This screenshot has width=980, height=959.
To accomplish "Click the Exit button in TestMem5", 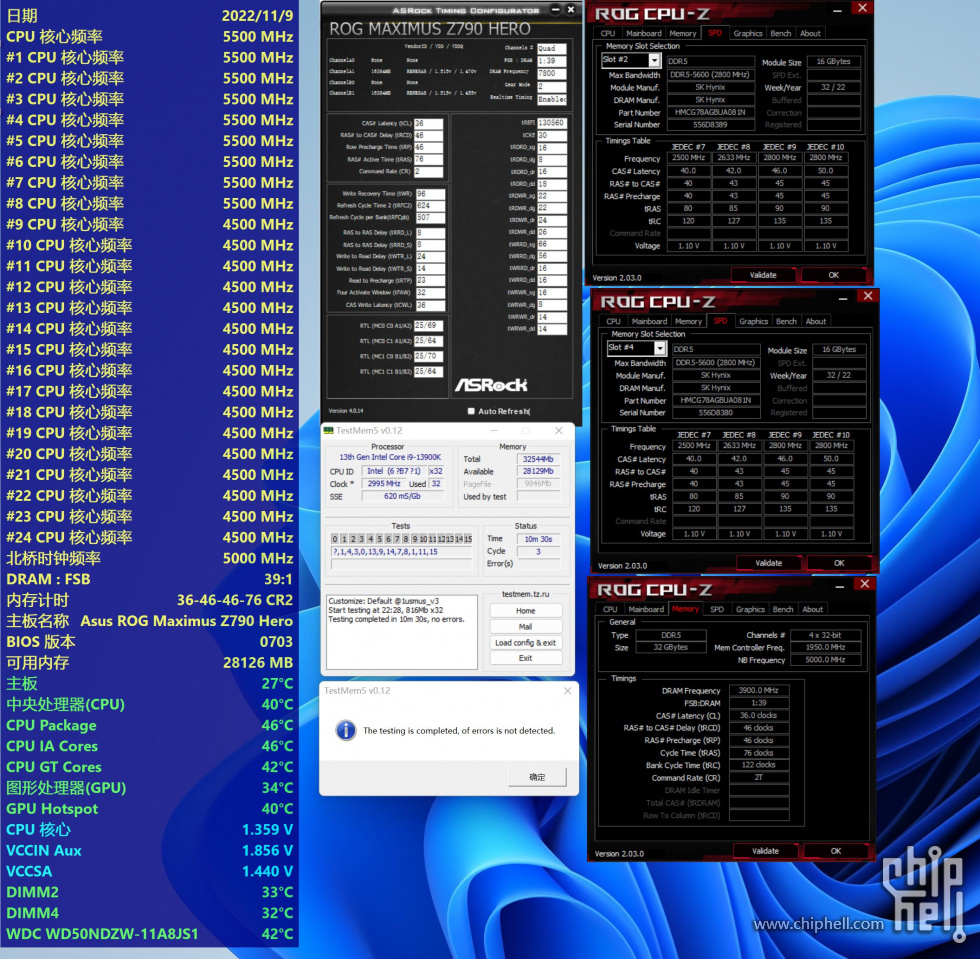I will (x=526, y=658).
